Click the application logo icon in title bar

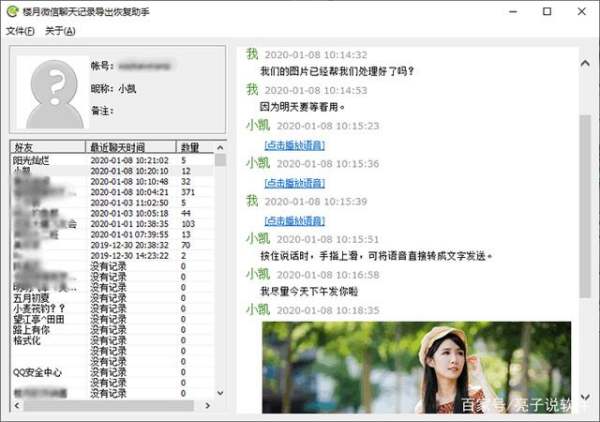pyautogui.click(x=12, y=11)
